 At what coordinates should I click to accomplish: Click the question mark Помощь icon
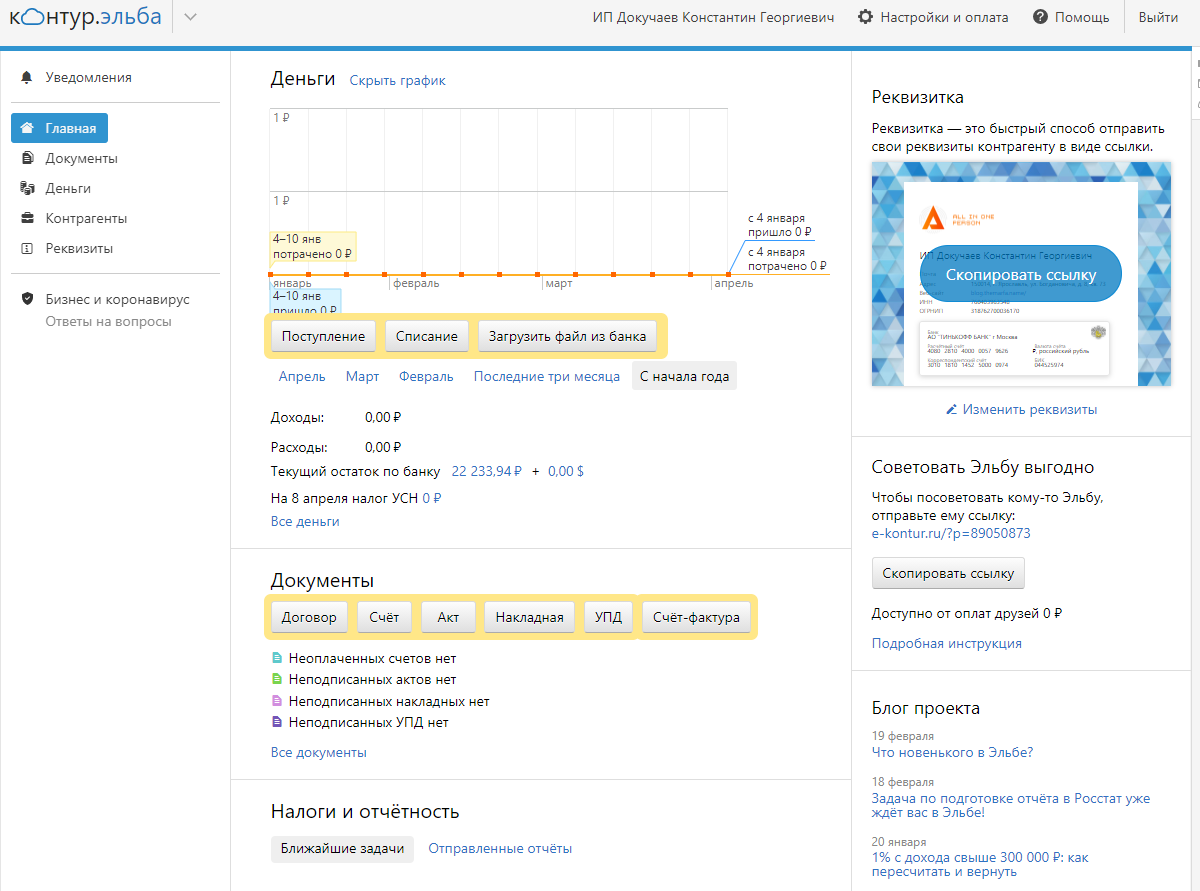(x=1040, y=17)
